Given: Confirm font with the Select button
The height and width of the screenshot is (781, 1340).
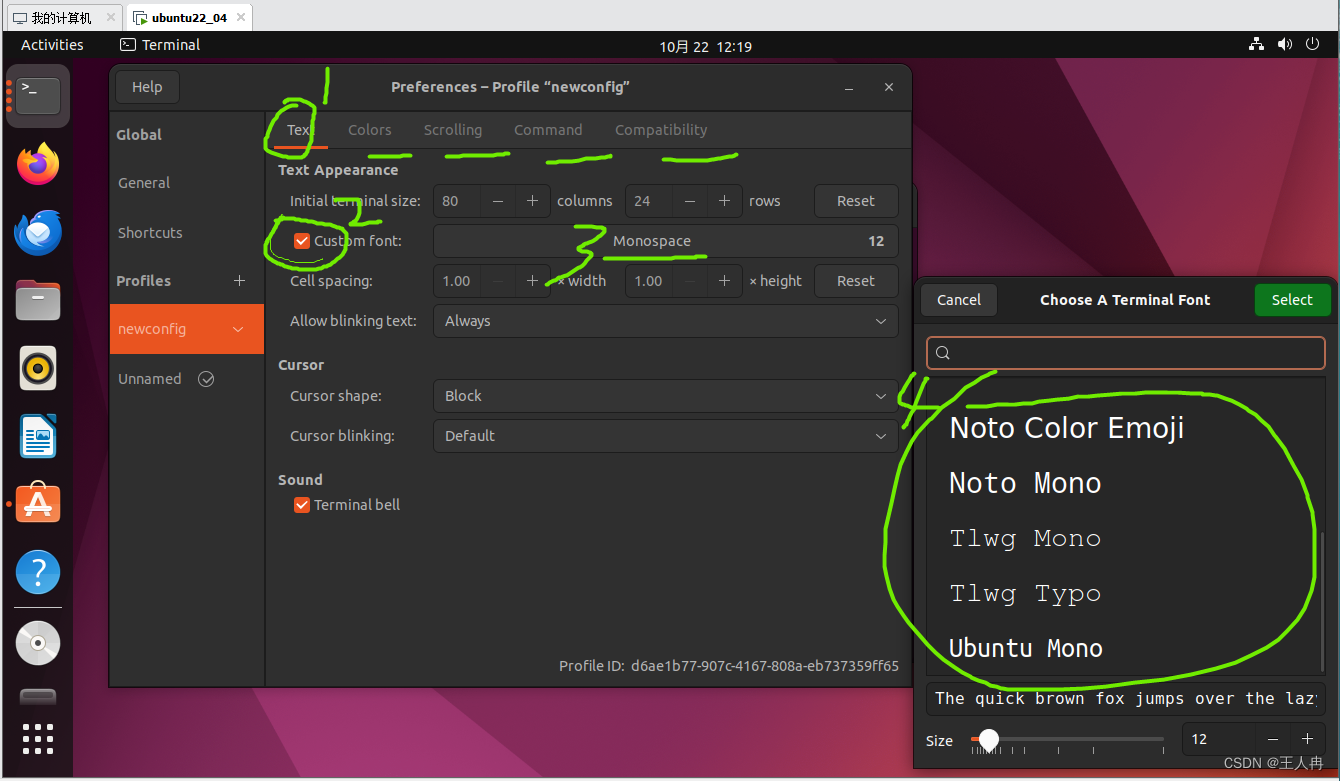Looking at the screenshot, I should click(x=1292, y=300).
